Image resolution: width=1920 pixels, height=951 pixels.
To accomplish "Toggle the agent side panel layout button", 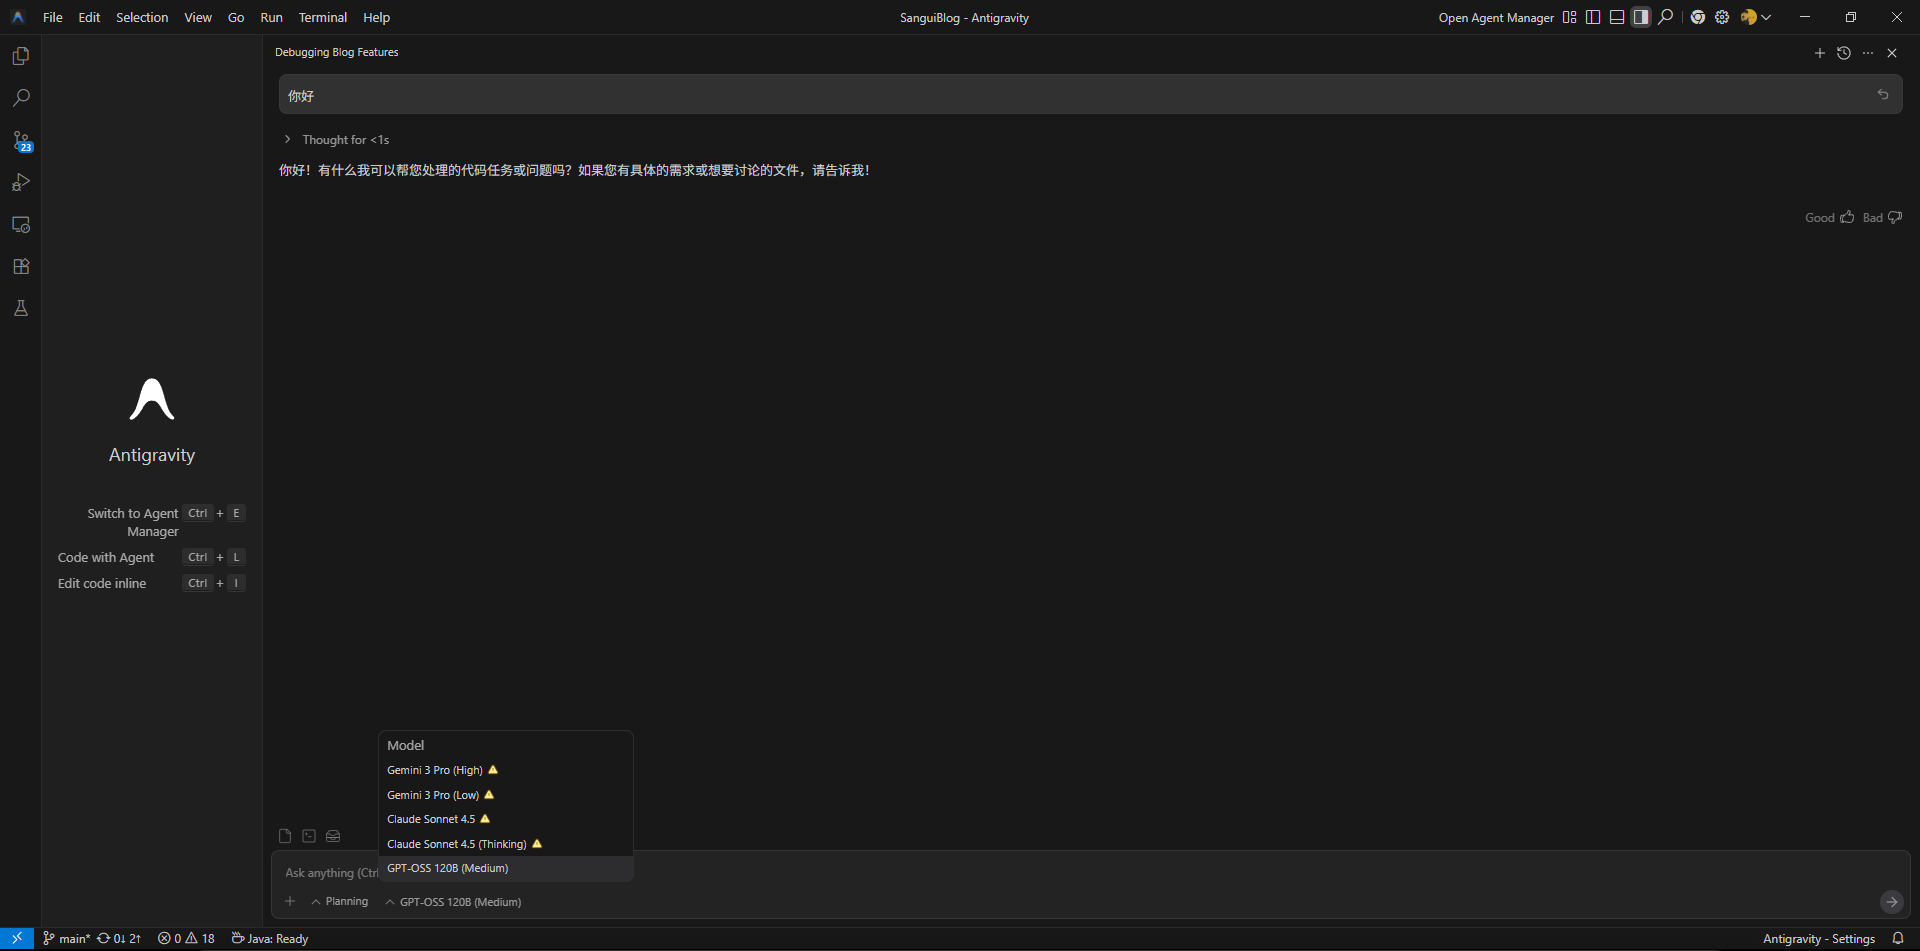I will tap(1641, 17).
